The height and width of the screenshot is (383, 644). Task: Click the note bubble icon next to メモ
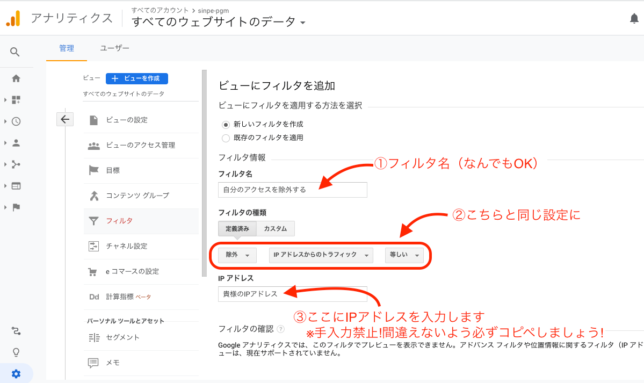pyautogui.click(x=93, y=363)
